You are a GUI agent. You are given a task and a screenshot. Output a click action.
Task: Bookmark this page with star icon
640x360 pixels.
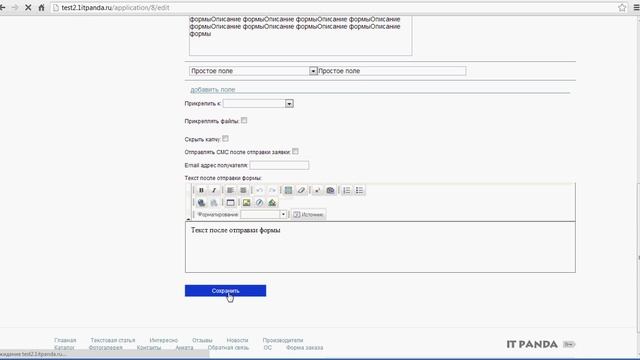click(622, 8)
